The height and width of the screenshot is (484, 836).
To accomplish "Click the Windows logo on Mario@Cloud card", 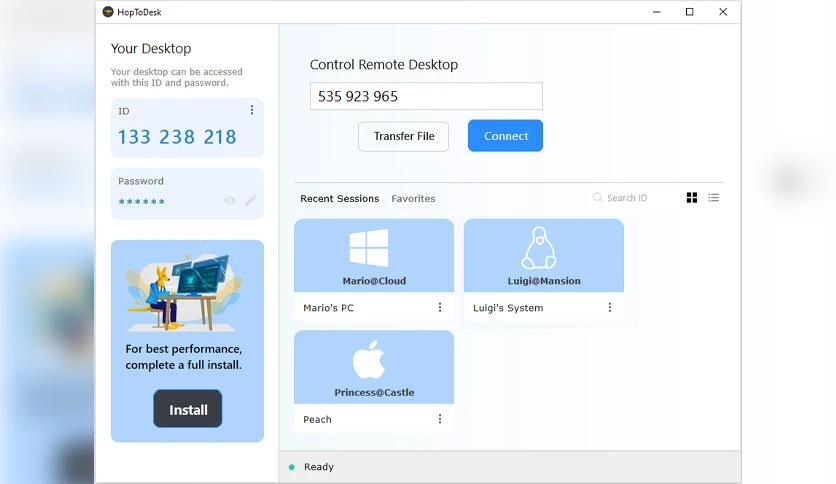I will [x=369, y=248].
